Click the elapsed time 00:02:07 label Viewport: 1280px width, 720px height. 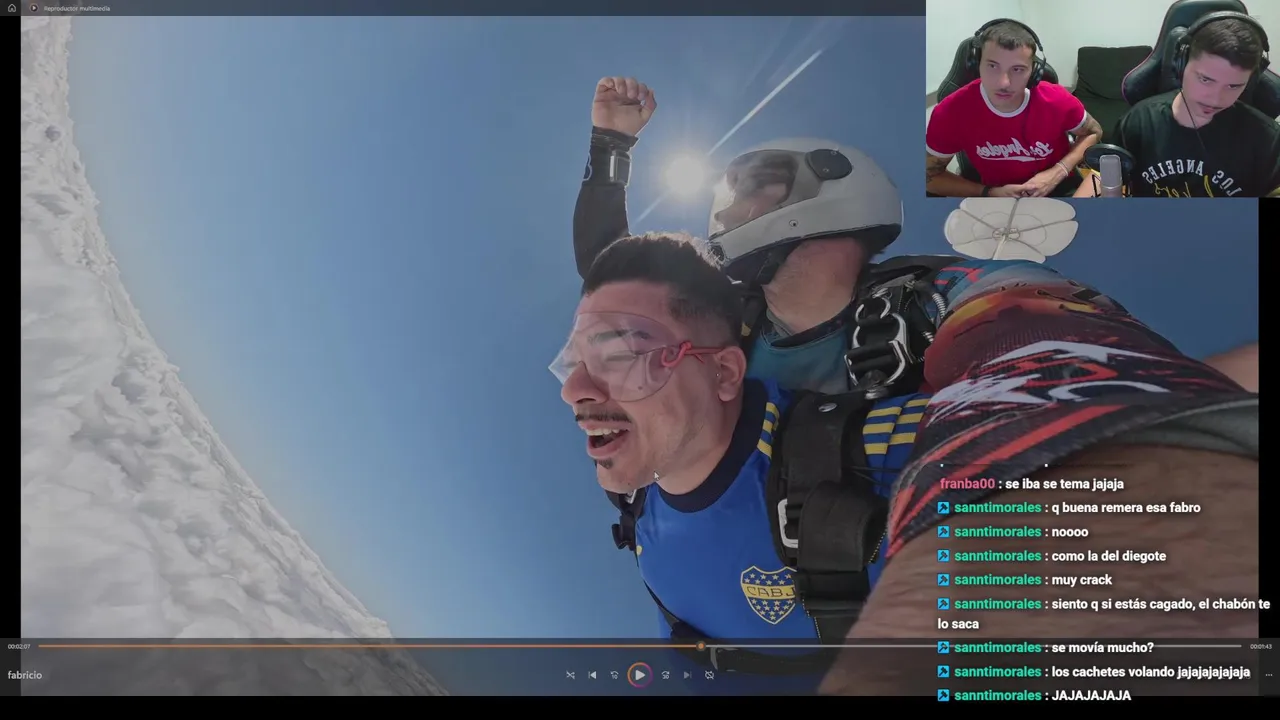[x=19, y=647]
